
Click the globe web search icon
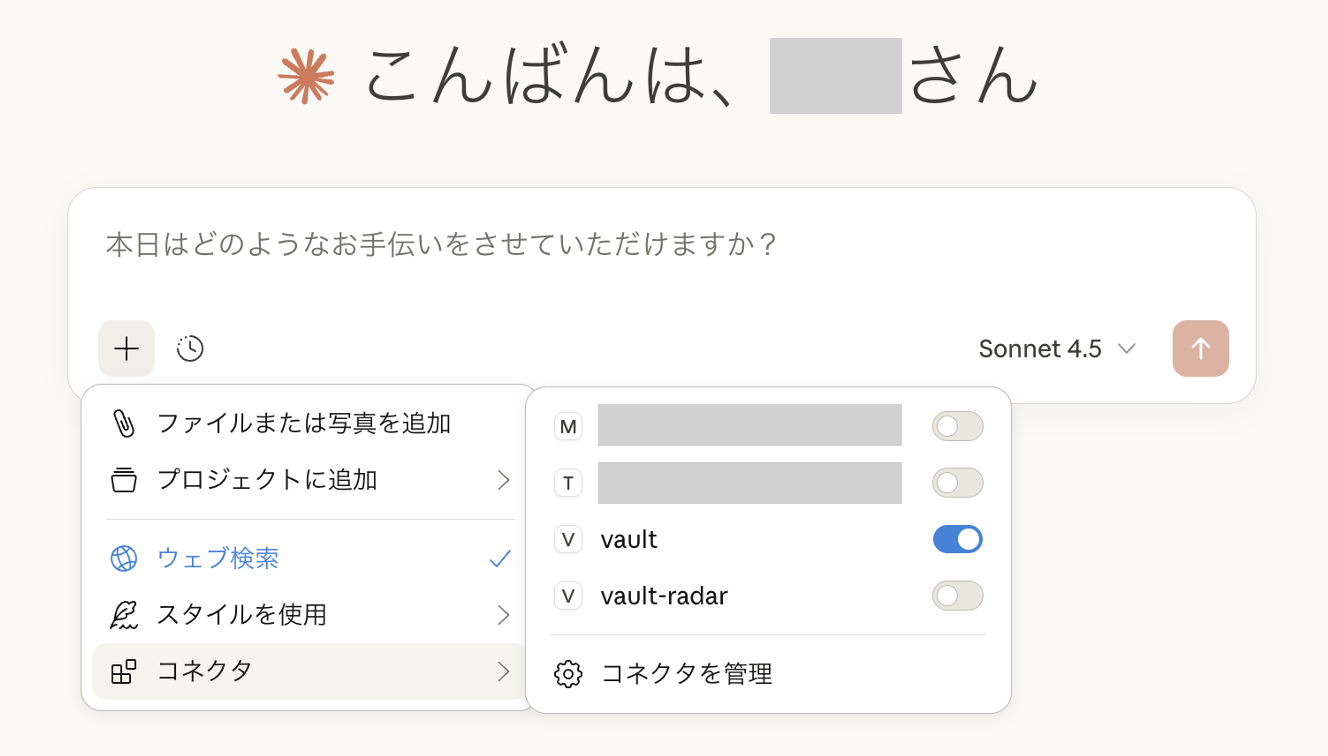[123, 558]
